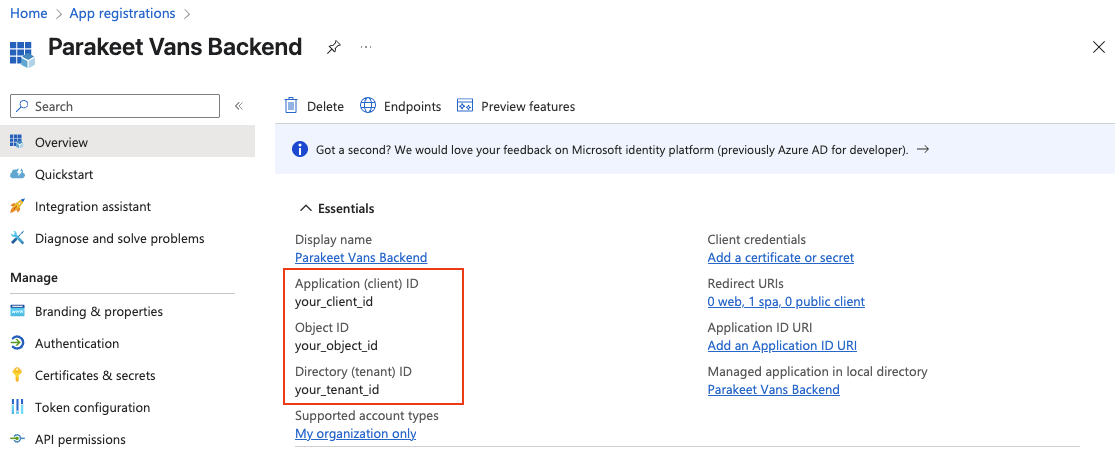Open Branding & properties

click(x=98, y=312)
